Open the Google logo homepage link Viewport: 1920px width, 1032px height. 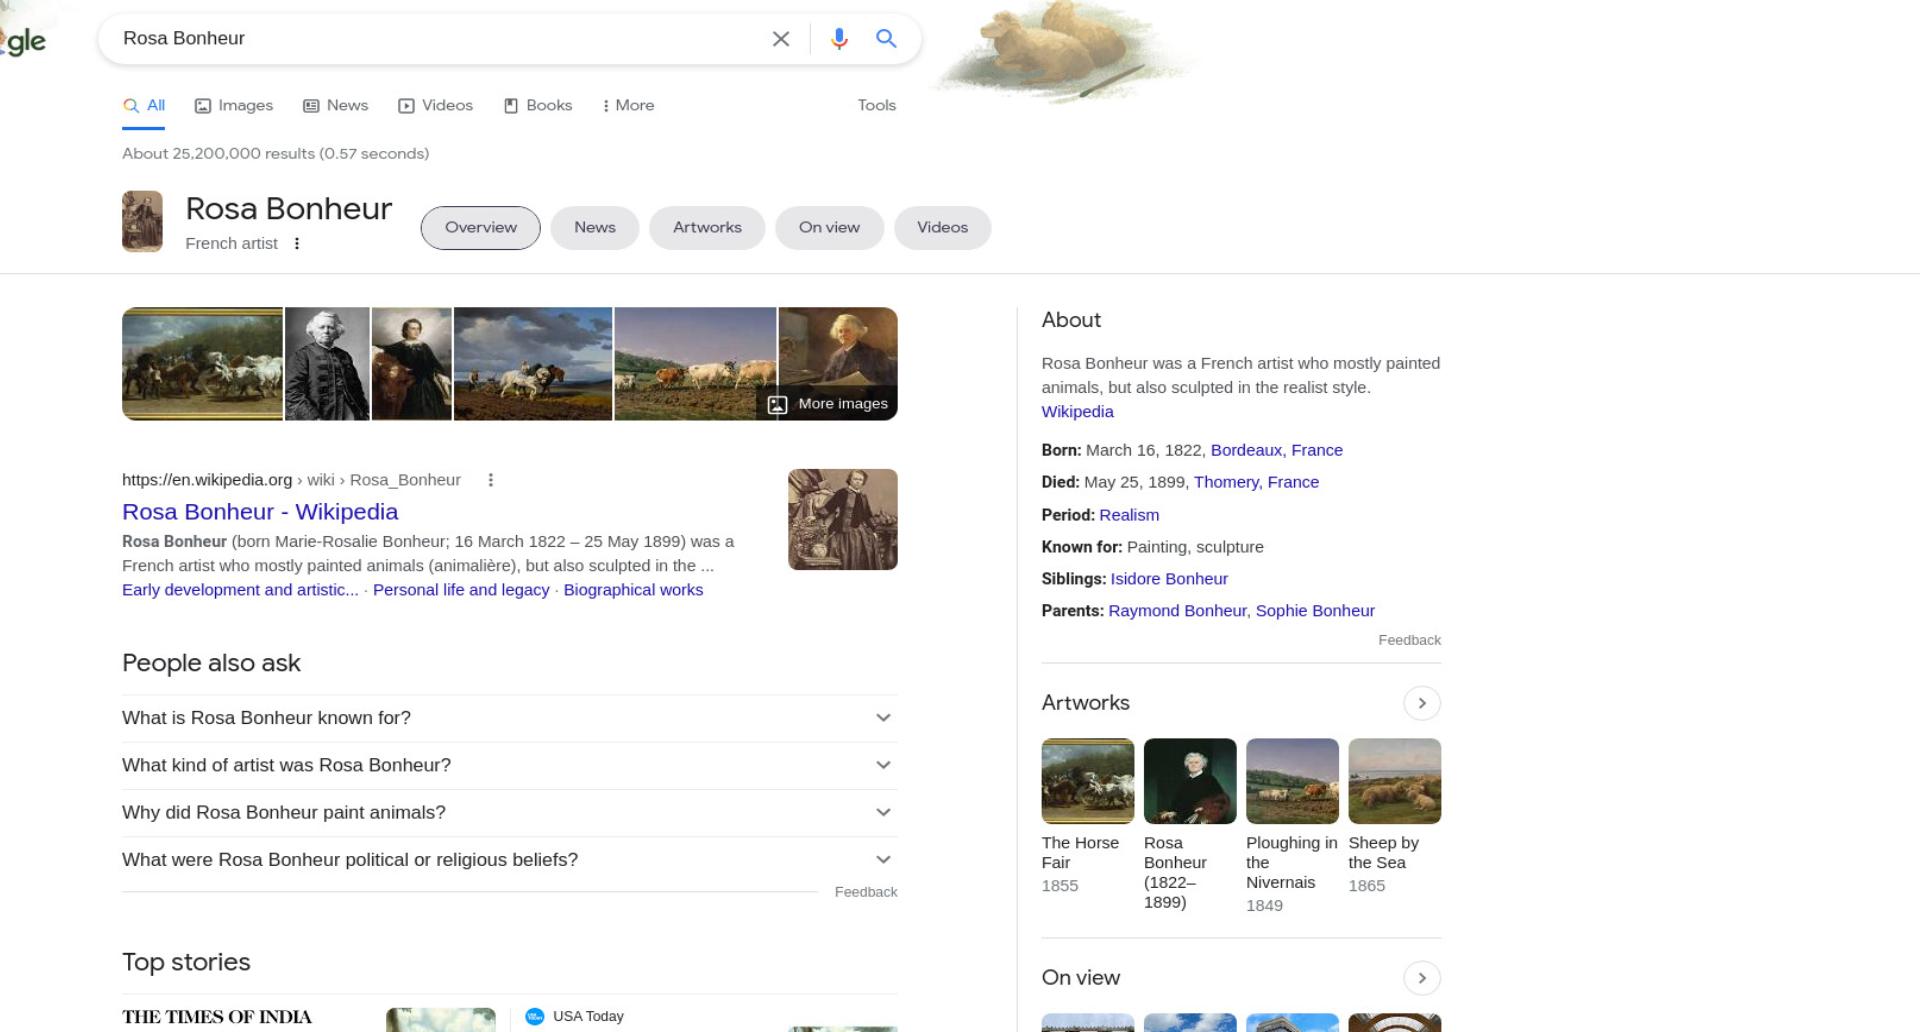click(x=22, y=41)
